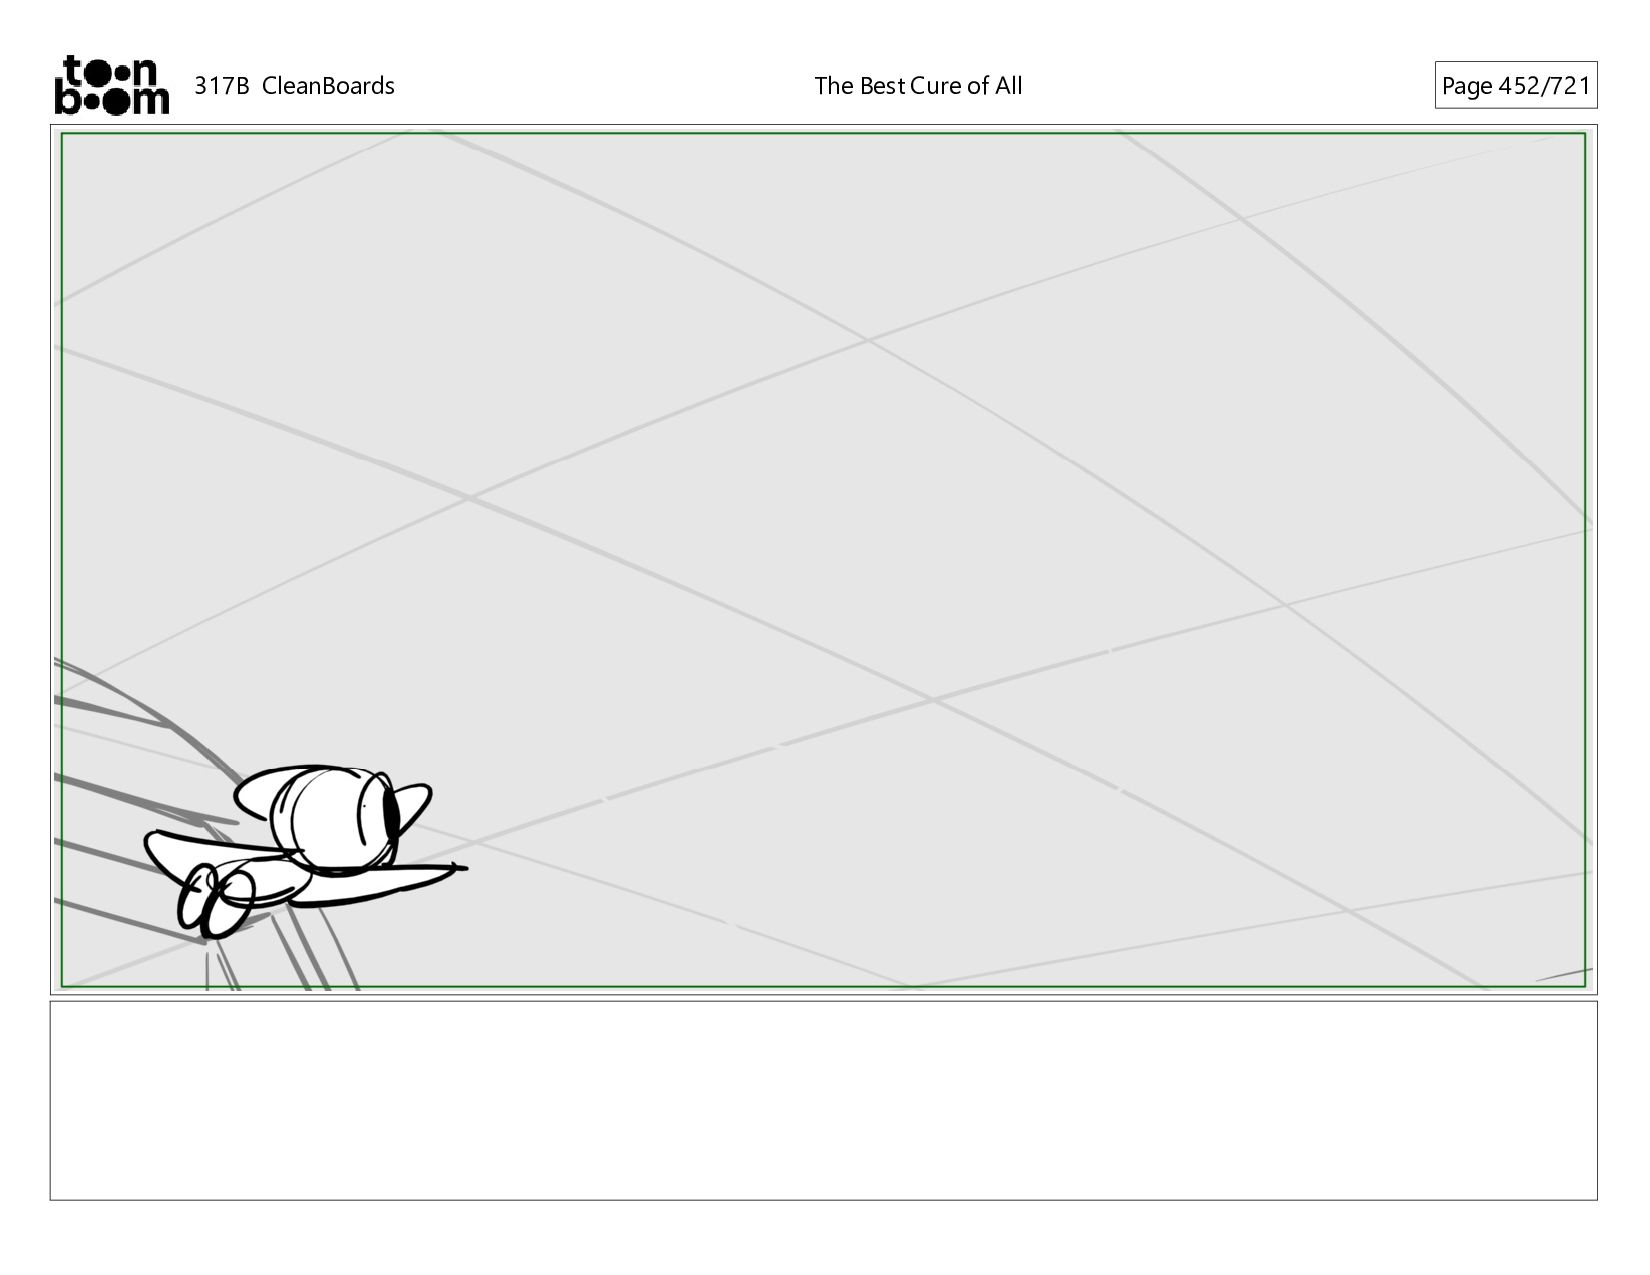
Task: Click the 'Page 452/721' page number box
Action: [x=1515, y=85]
